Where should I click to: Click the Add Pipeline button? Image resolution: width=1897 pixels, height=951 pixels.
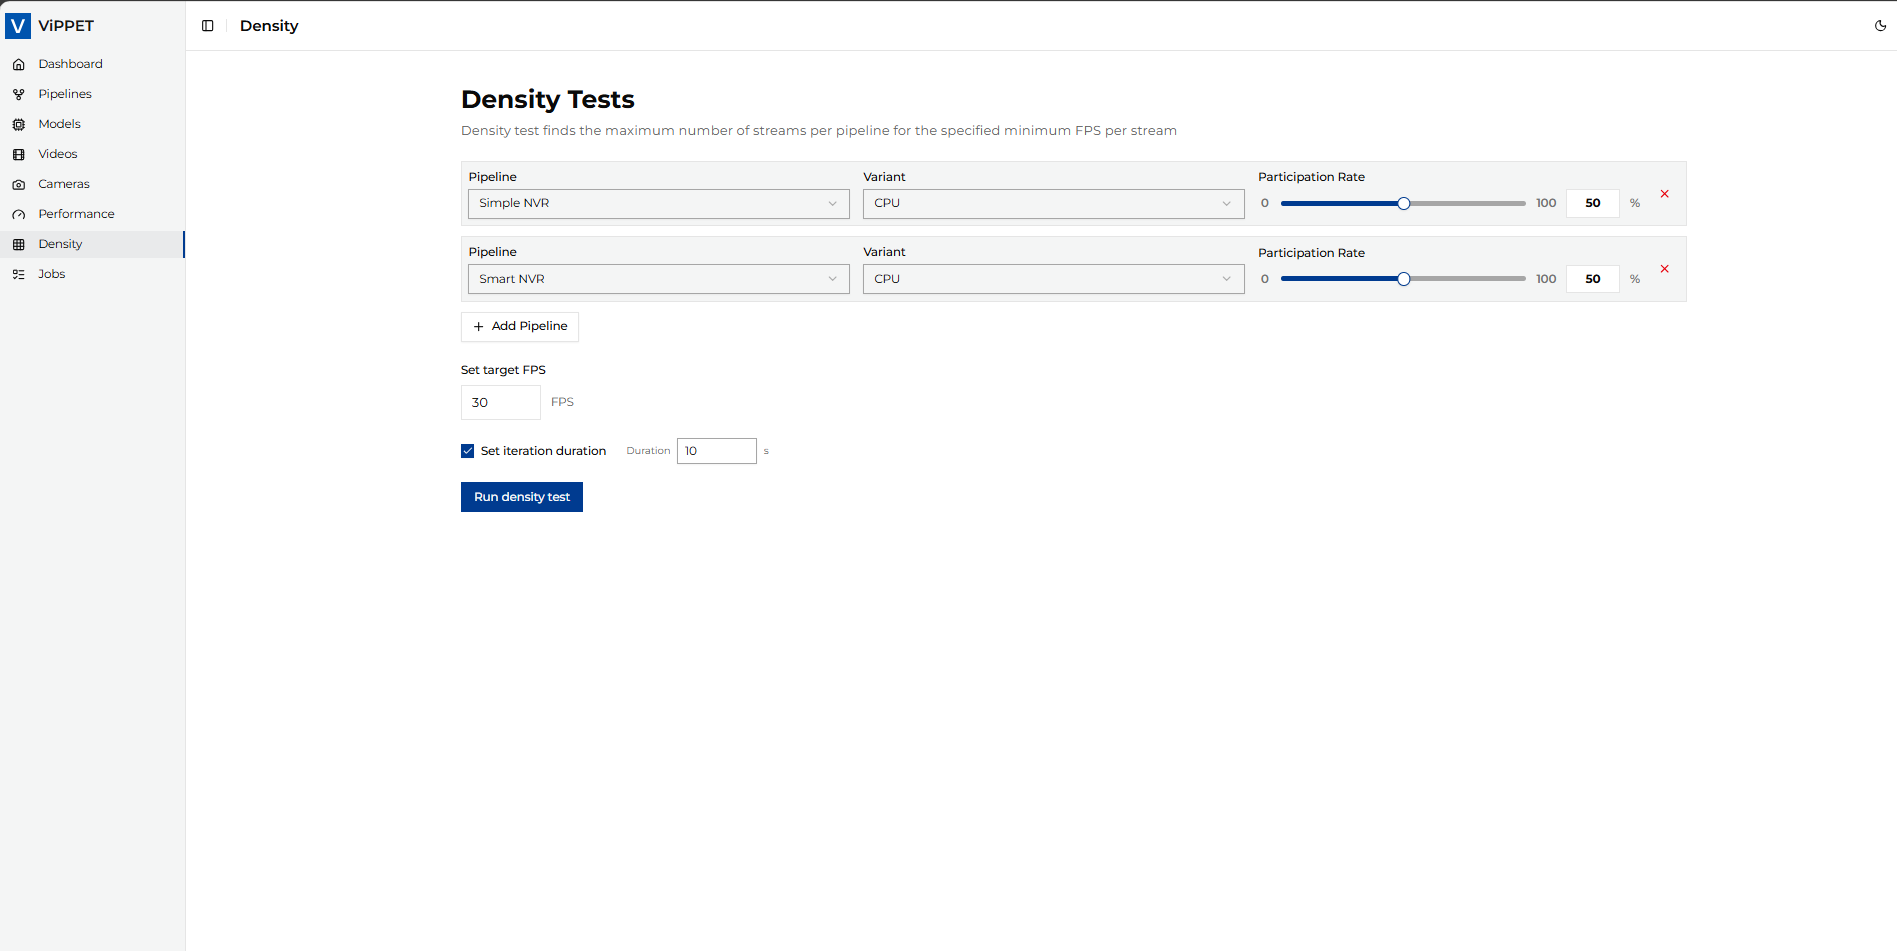(x=520, y=327)
